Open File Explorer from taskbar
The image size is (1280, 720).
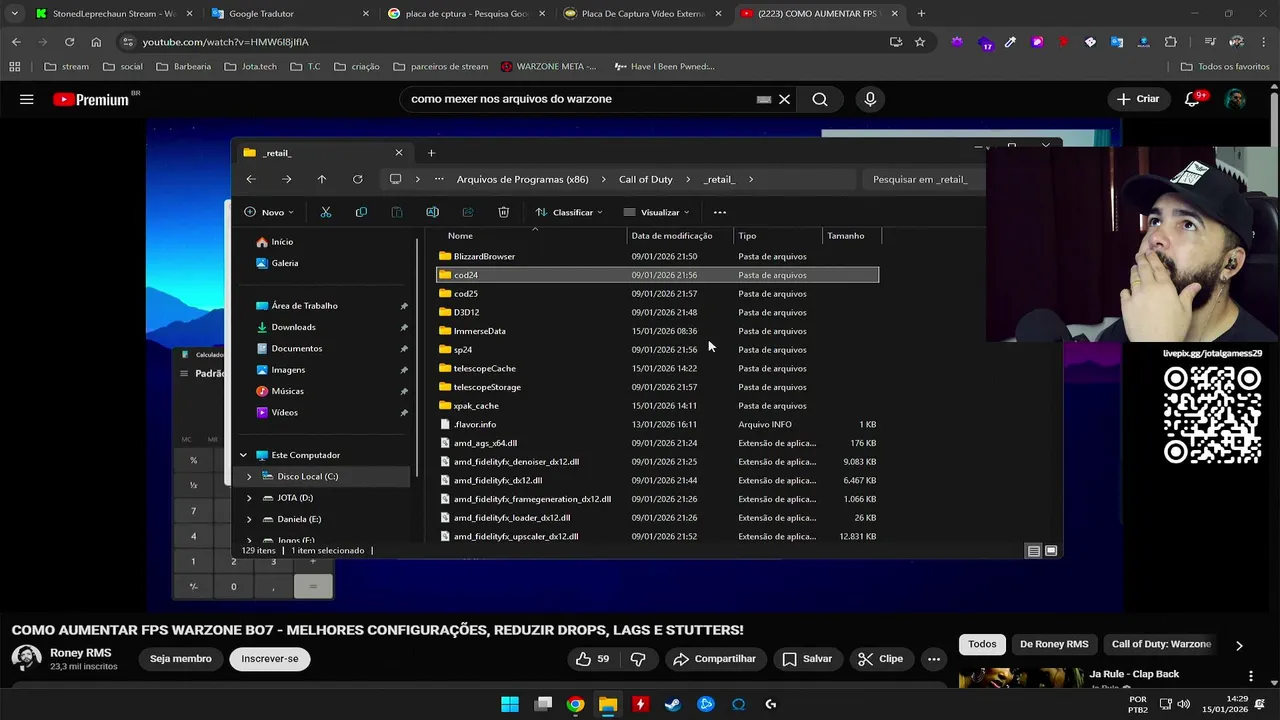[608, 704]
